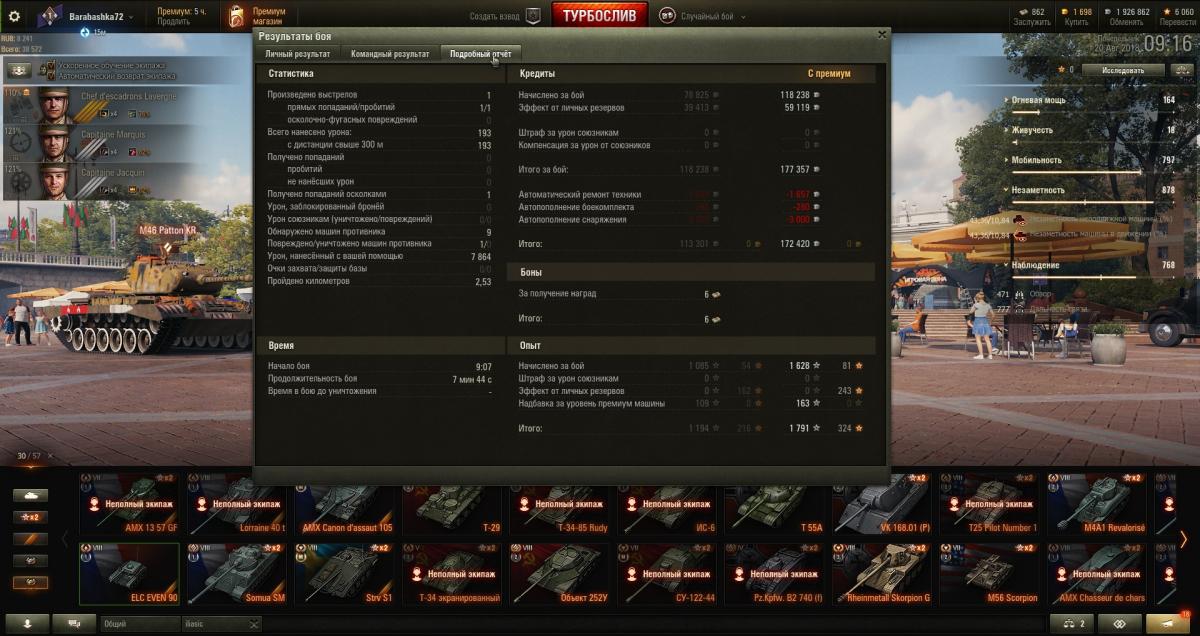This screenshot has width=1200, height=636.
Task: Expand the Мобильность parameter group
Action: pos(1007,160)
